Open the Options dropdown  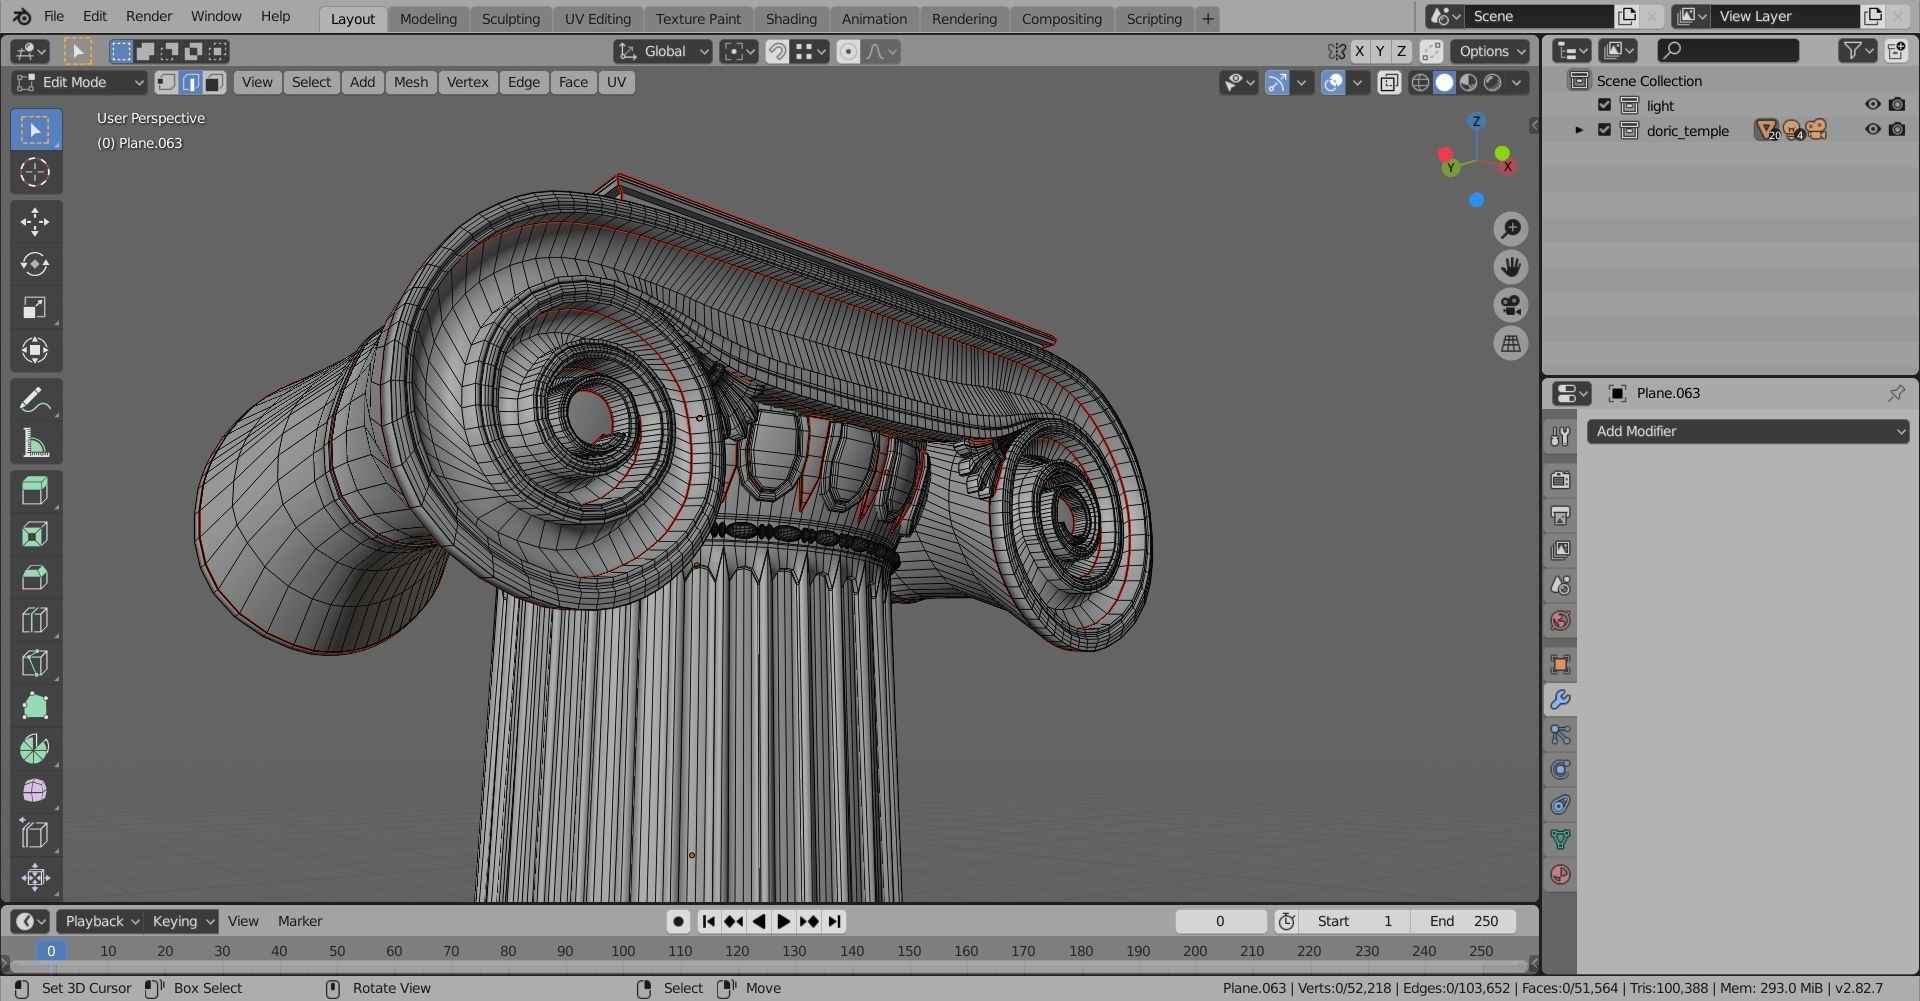(1491, 51)
